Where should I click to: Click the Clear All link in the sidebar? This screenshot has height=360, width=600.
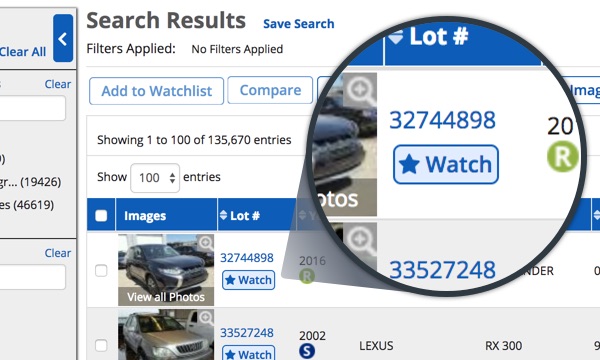pyautogui.click(x=23, y=52)
